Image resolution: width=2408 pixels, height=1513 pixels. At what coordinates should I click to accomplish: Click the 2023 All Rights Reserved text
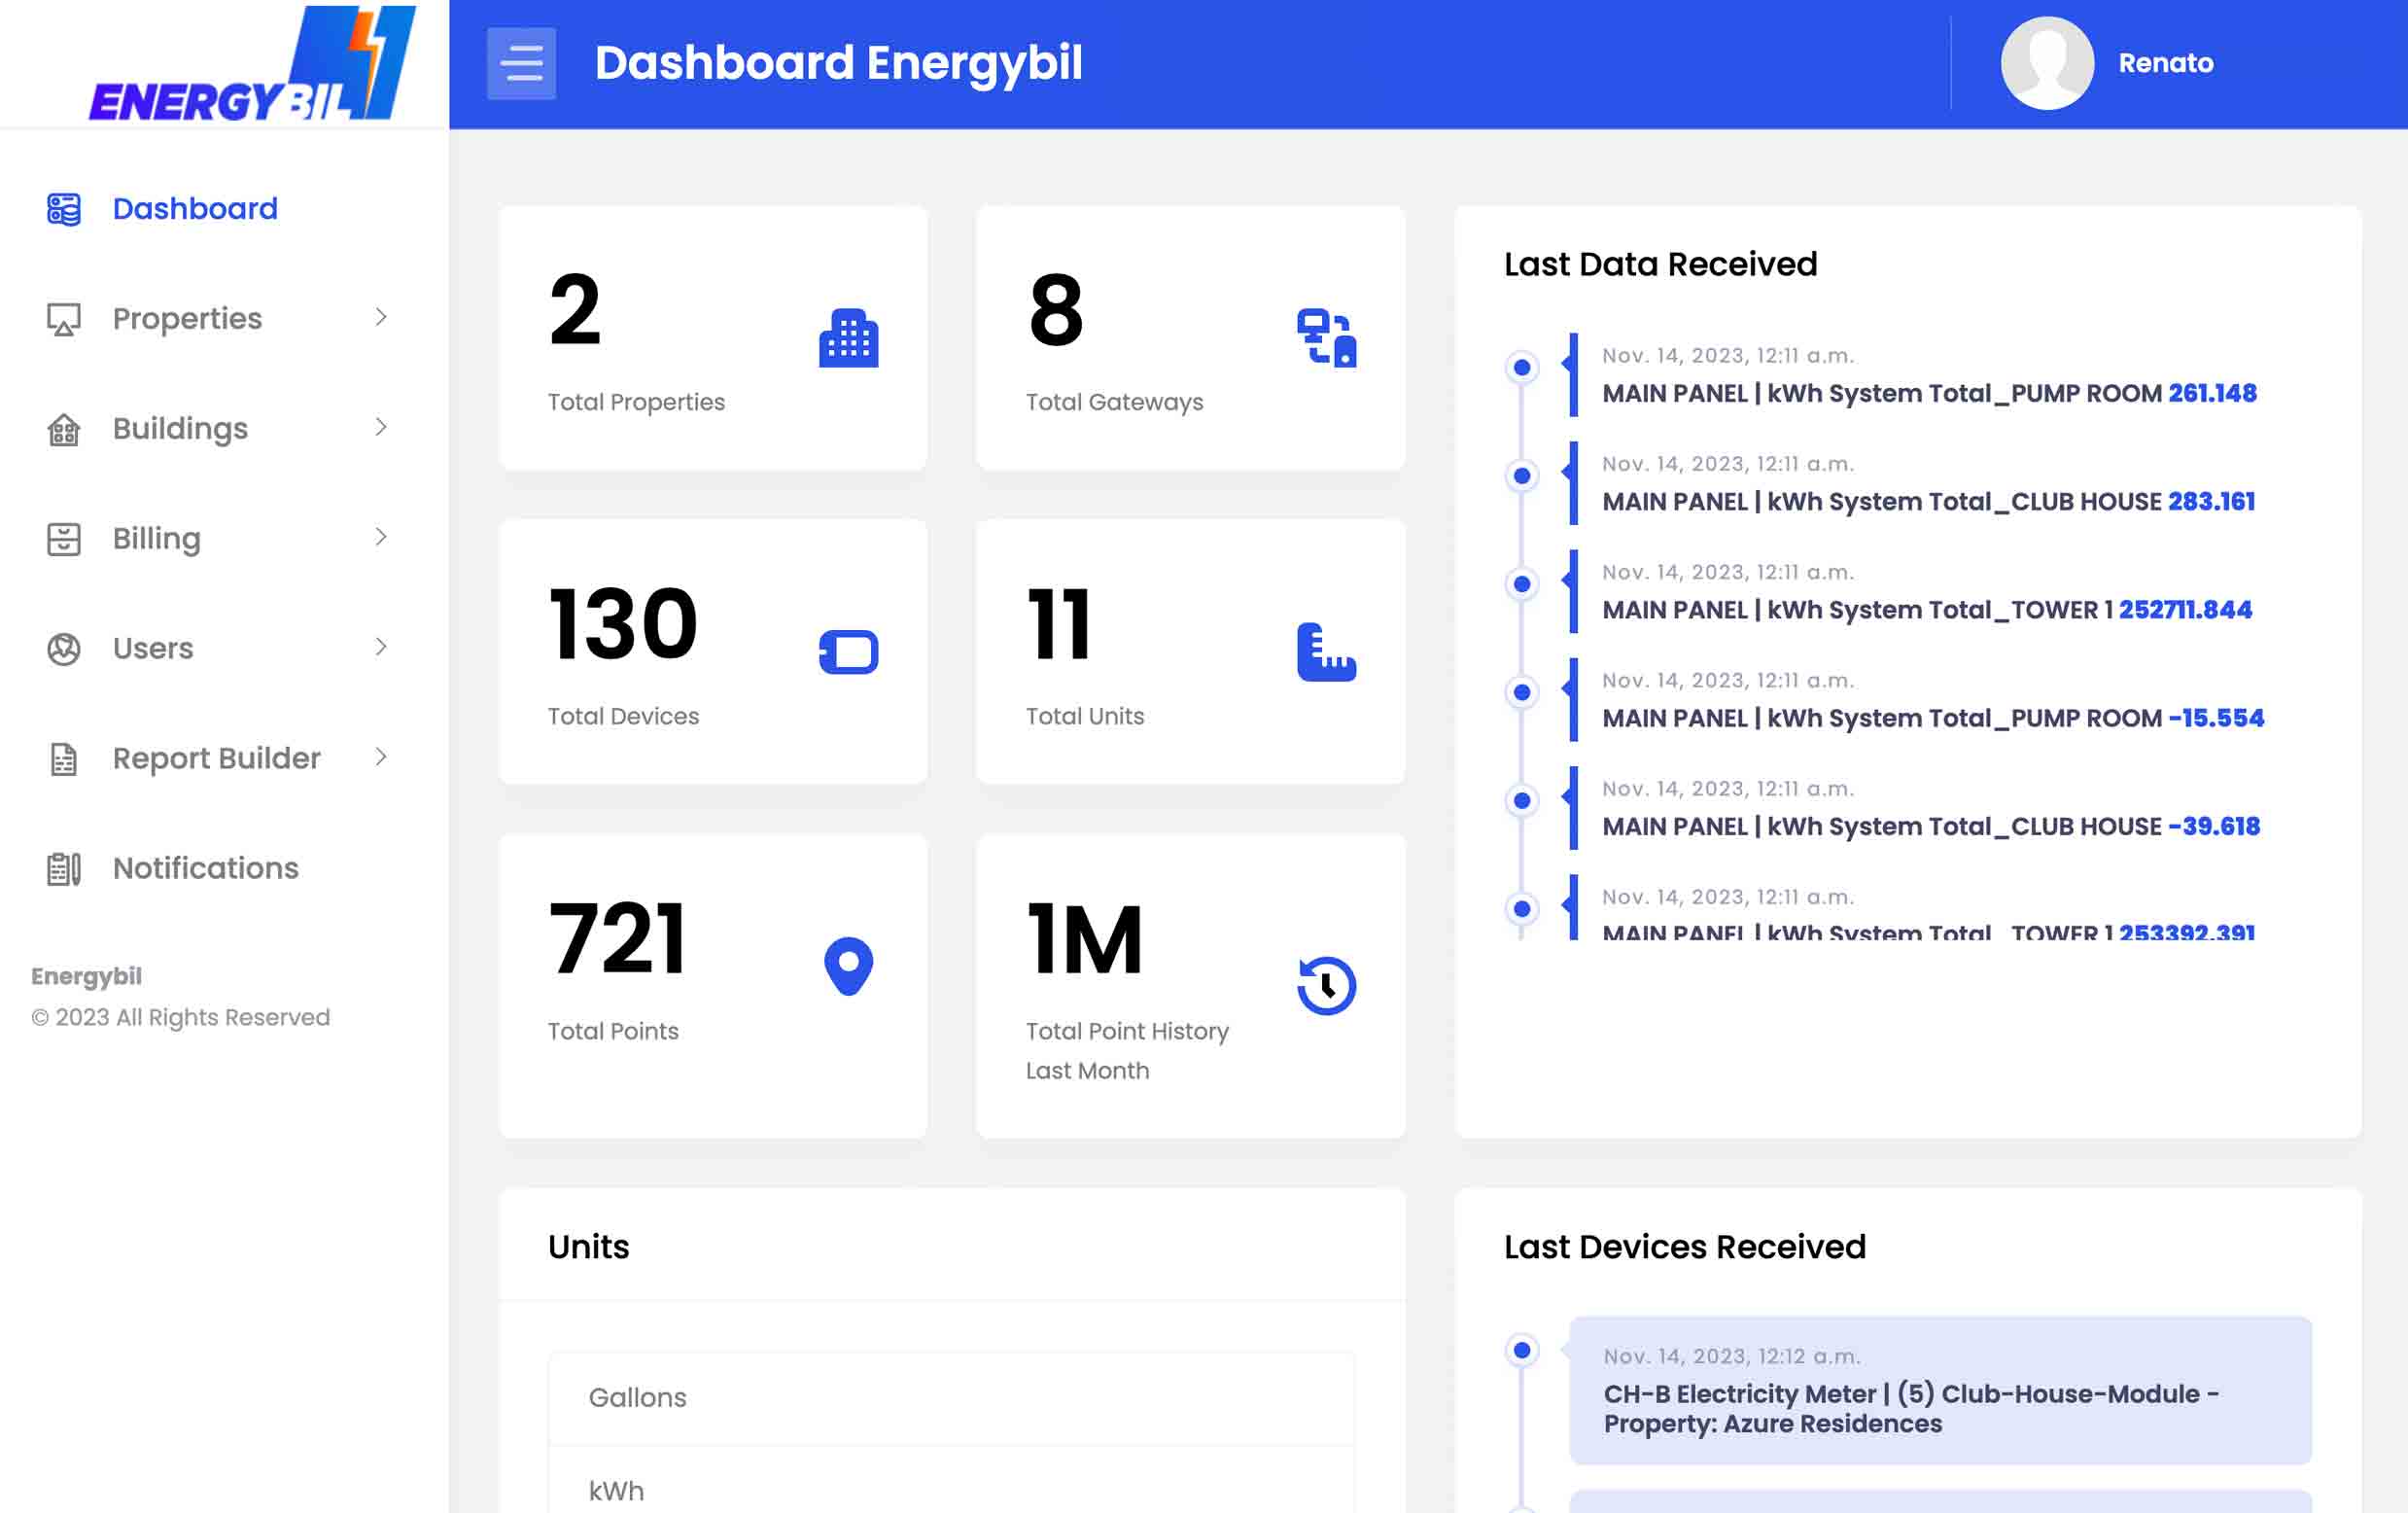180,1018
